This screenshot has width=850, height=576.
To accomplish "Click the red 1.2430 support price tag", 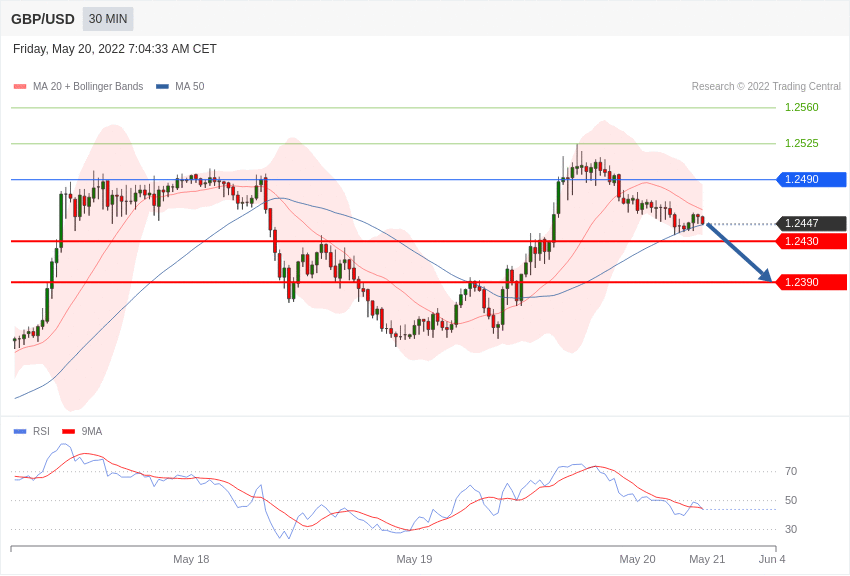I will tap(812, 241).
